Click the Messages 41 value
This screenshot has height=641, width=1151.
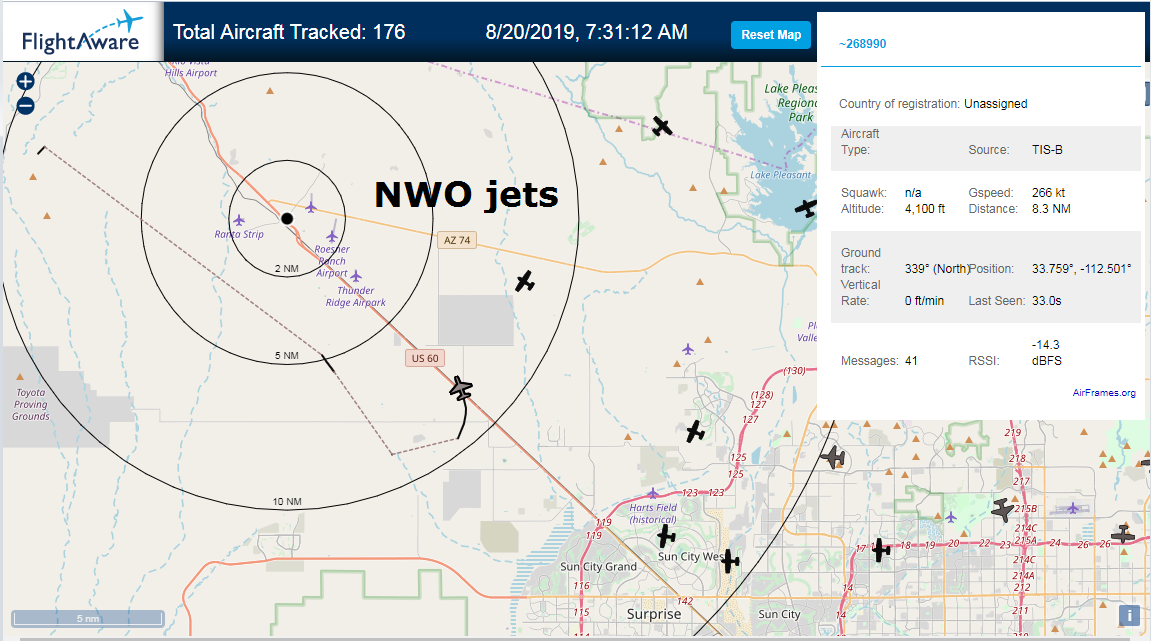point(911,361)
